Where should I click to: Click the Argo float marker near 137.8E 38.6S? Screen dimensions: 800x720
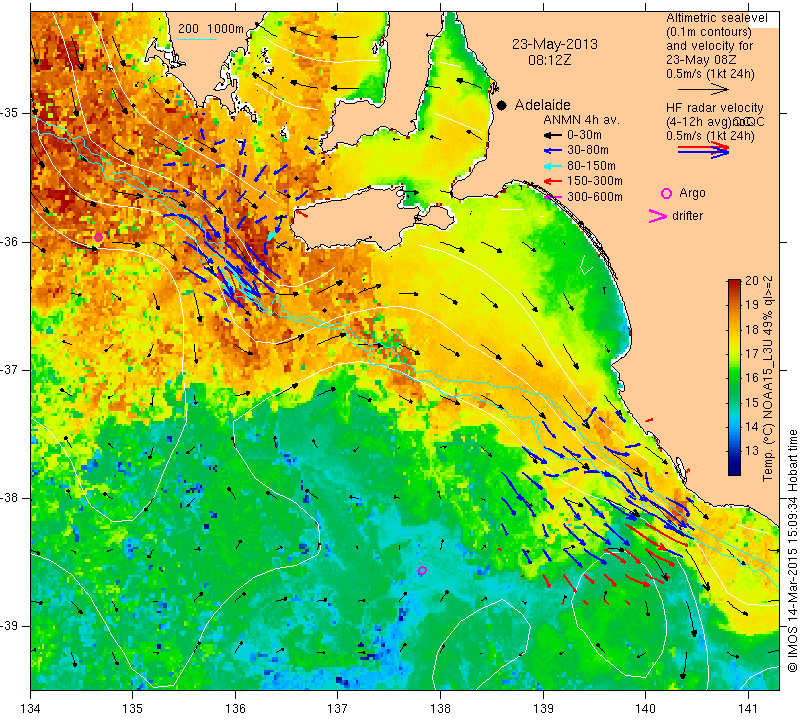click(x=422, y=570)
